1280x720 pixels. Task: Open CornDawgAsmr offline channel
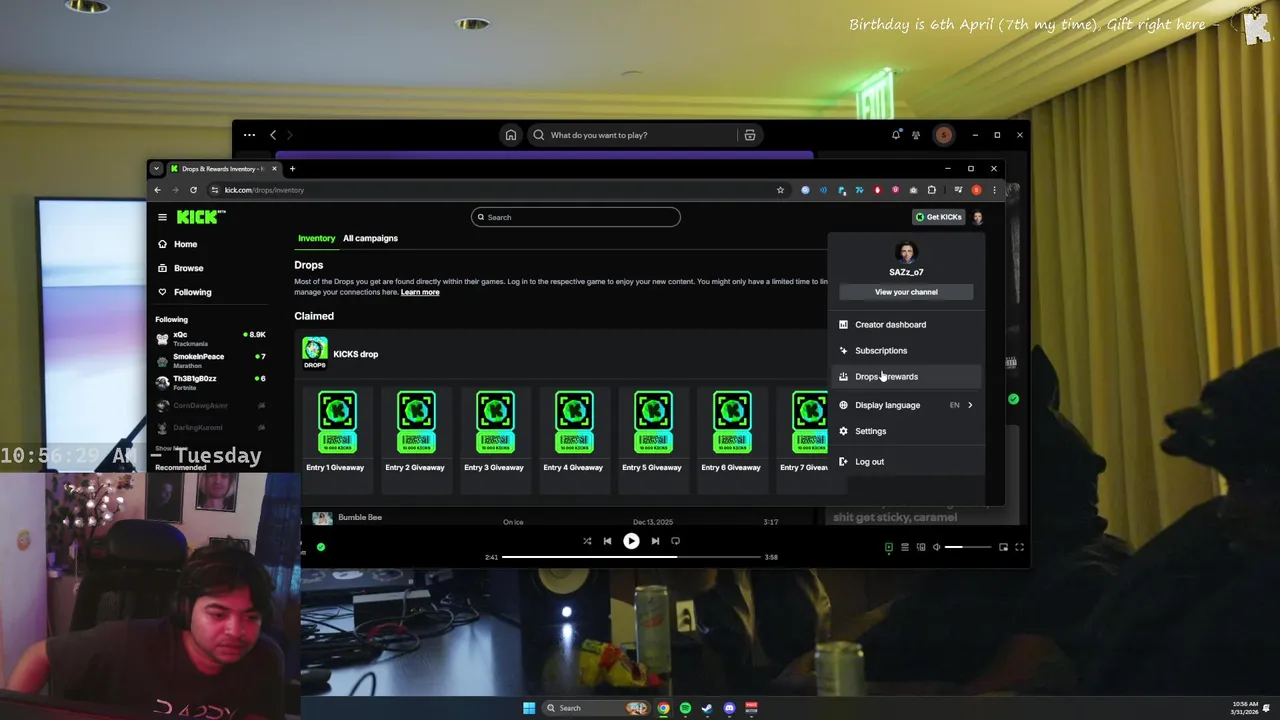(210, 405)
